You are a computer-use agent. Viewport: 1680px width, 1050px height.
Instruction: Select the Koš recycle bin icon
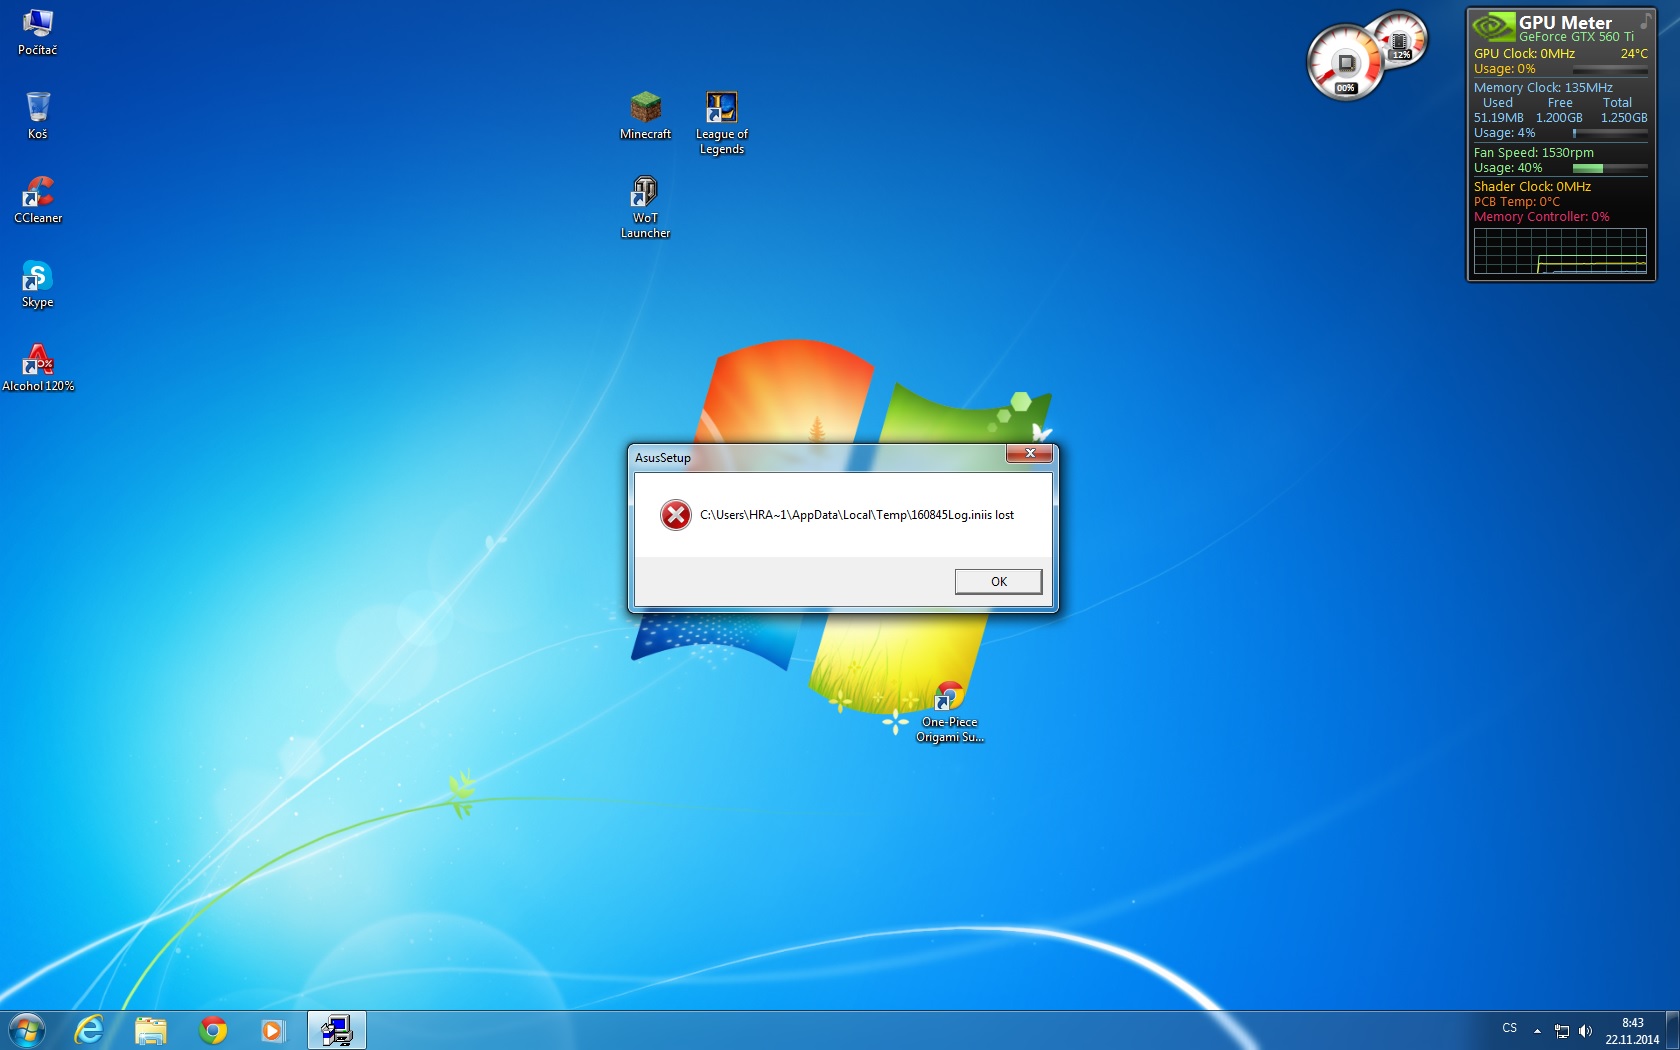tap(37, 115)
